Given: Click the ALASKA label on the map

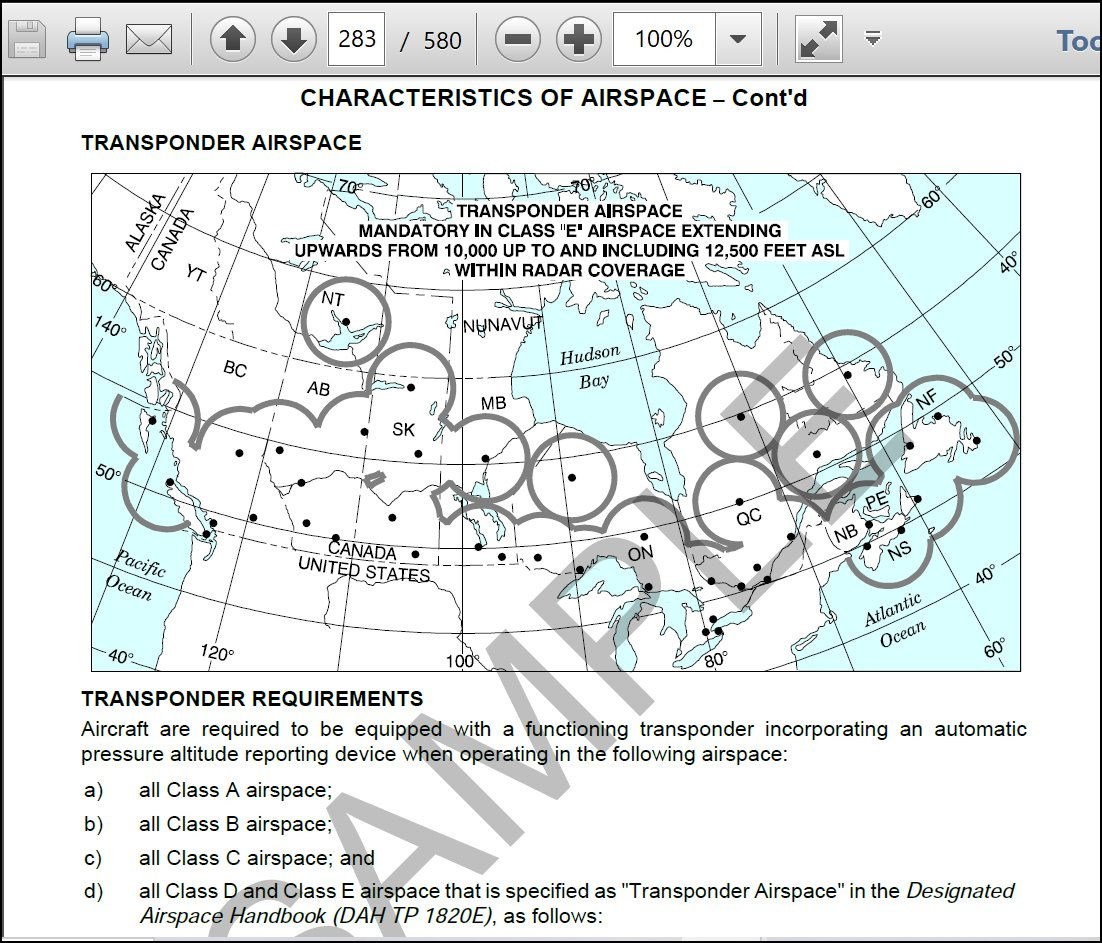Looking at the screenshot, I should click(145, 223).
